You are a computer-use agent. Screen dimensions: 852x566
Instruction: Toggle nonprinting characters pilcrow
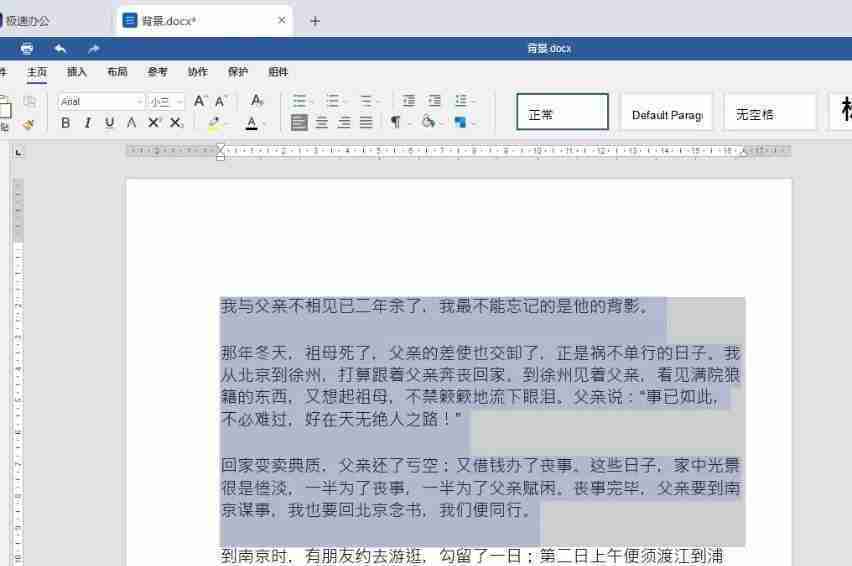coord(396,123)
